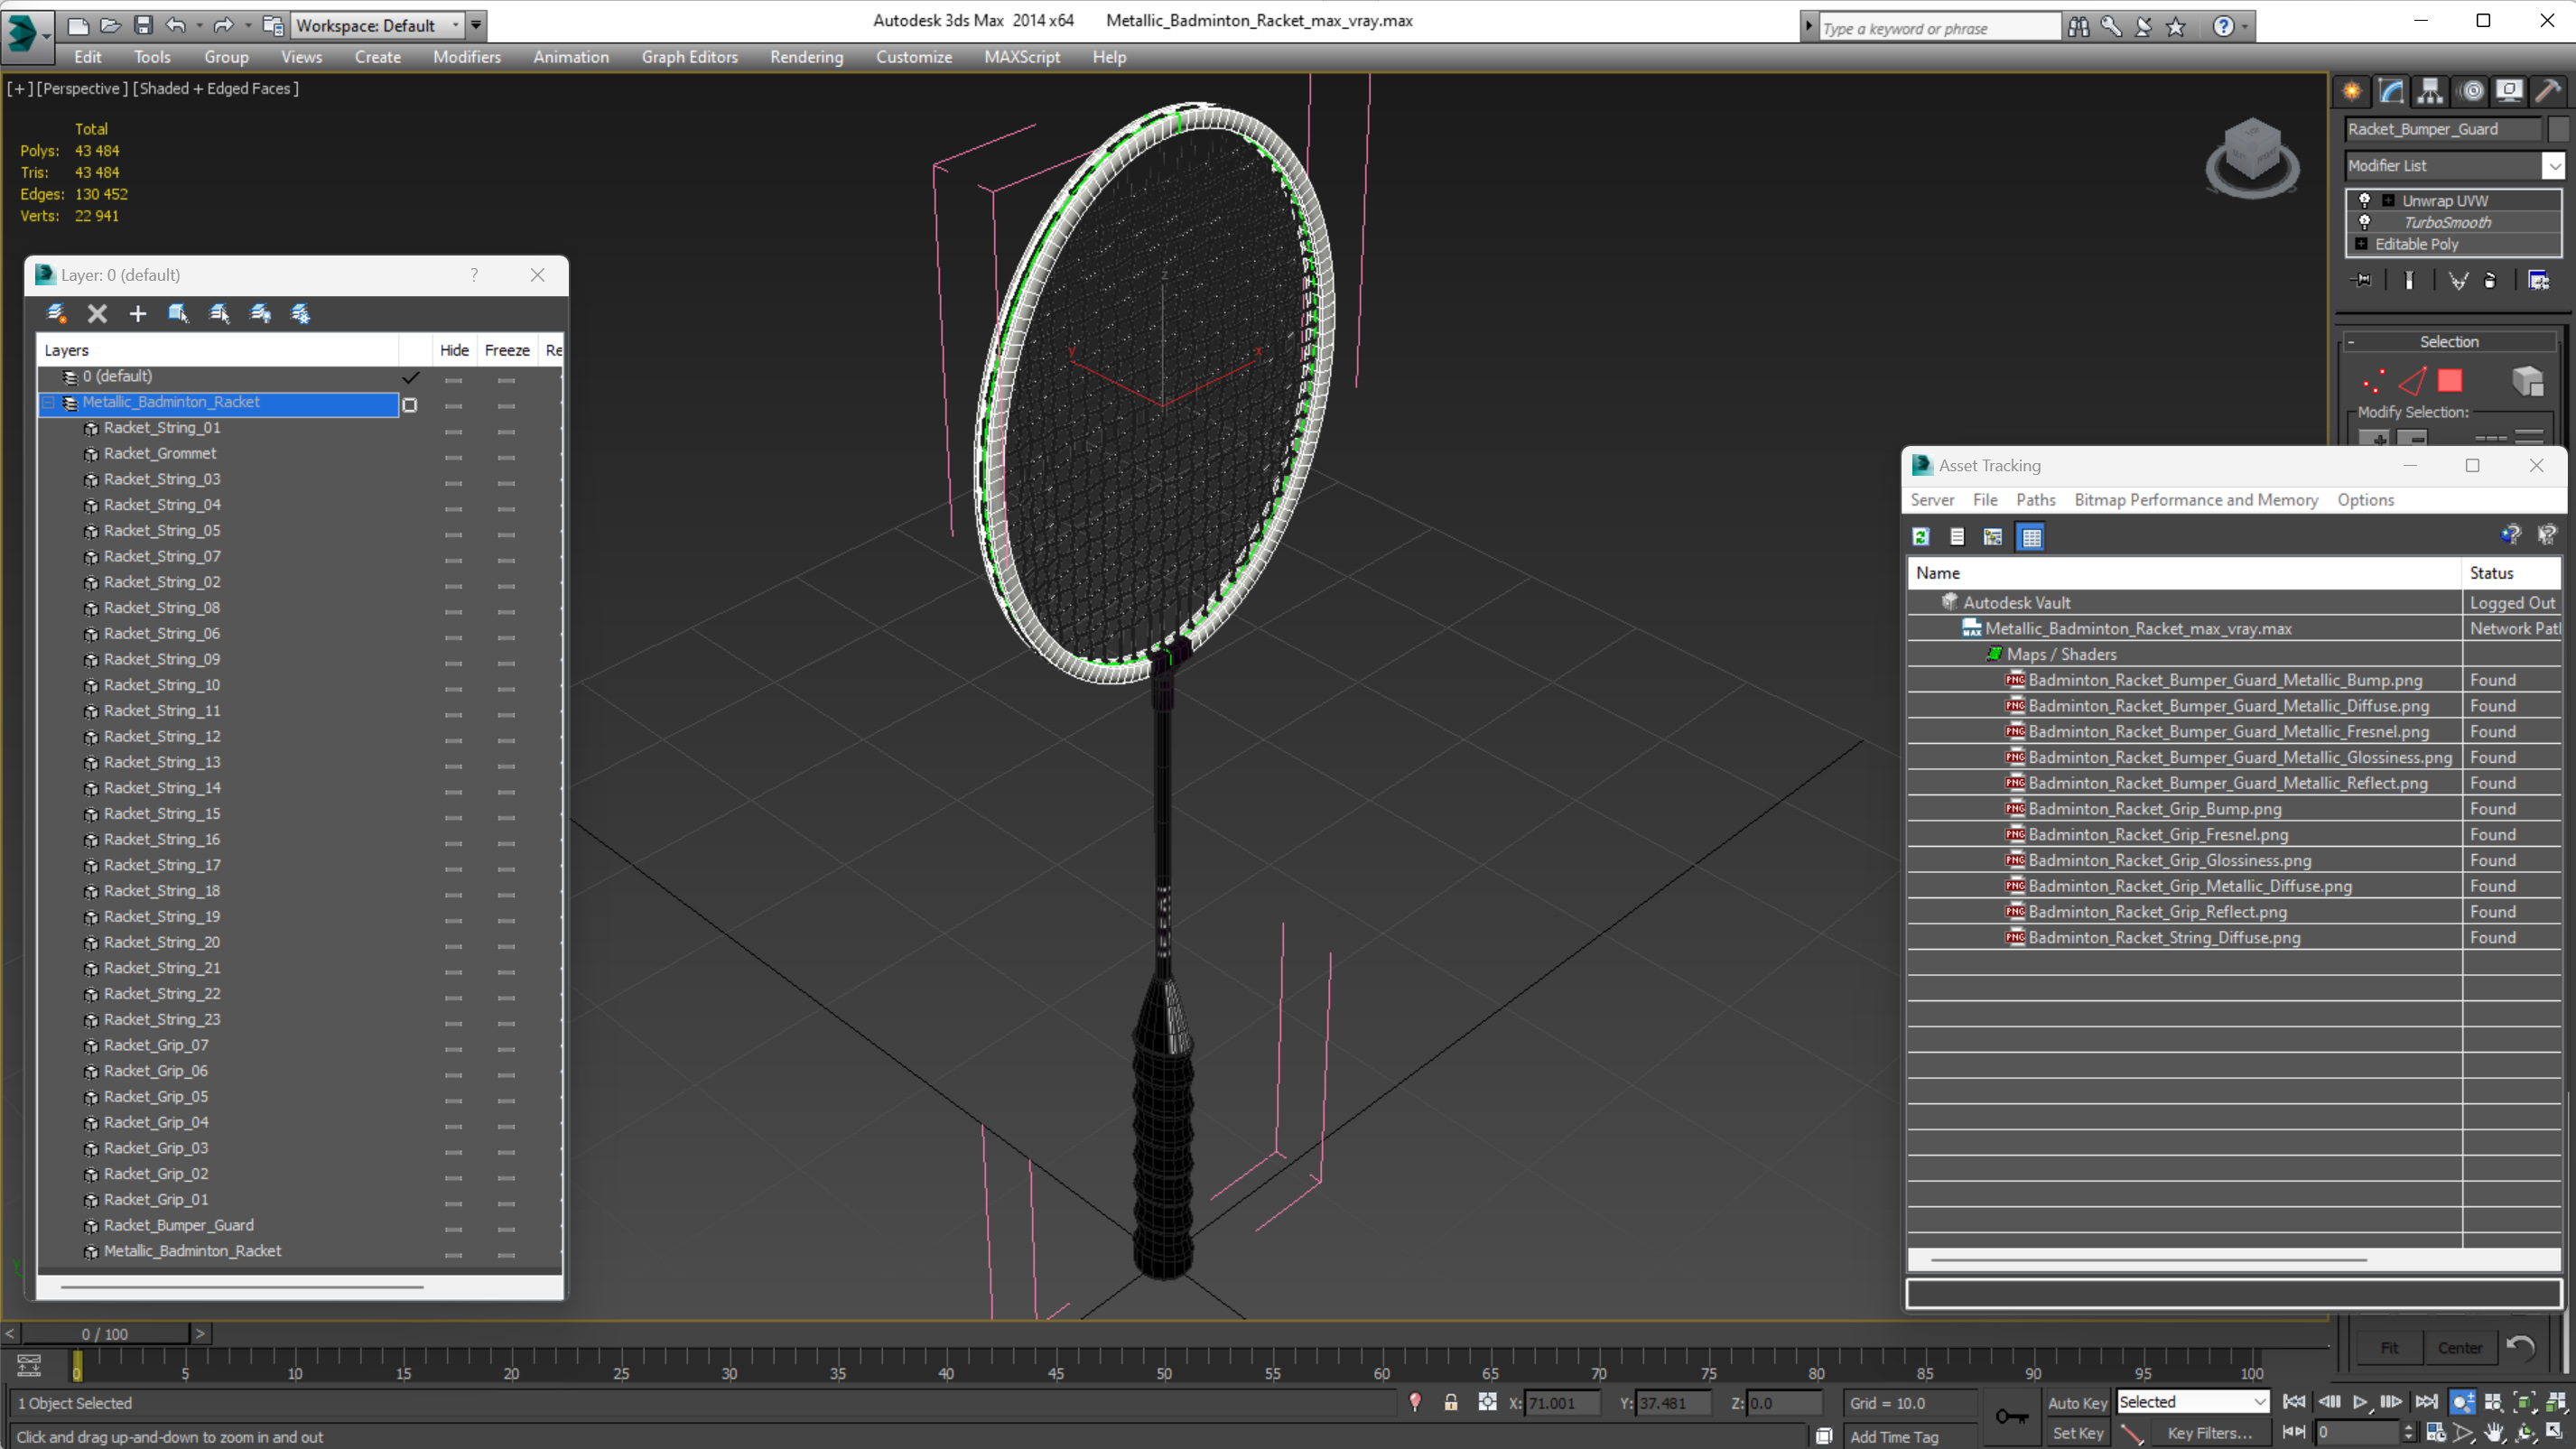
Task: Expand the Editable Poly stack entry
Action: pyautogui.click(x=2362, y=244)
